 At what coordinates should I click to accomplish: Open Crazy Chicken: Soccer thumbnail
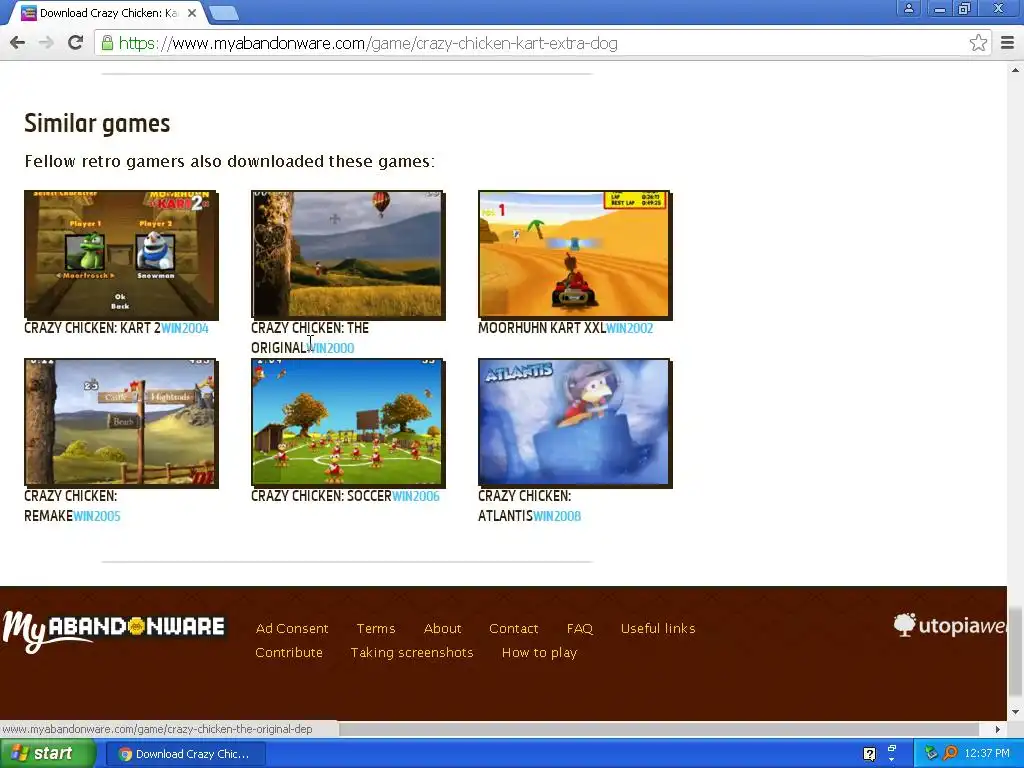pos(348,423)
